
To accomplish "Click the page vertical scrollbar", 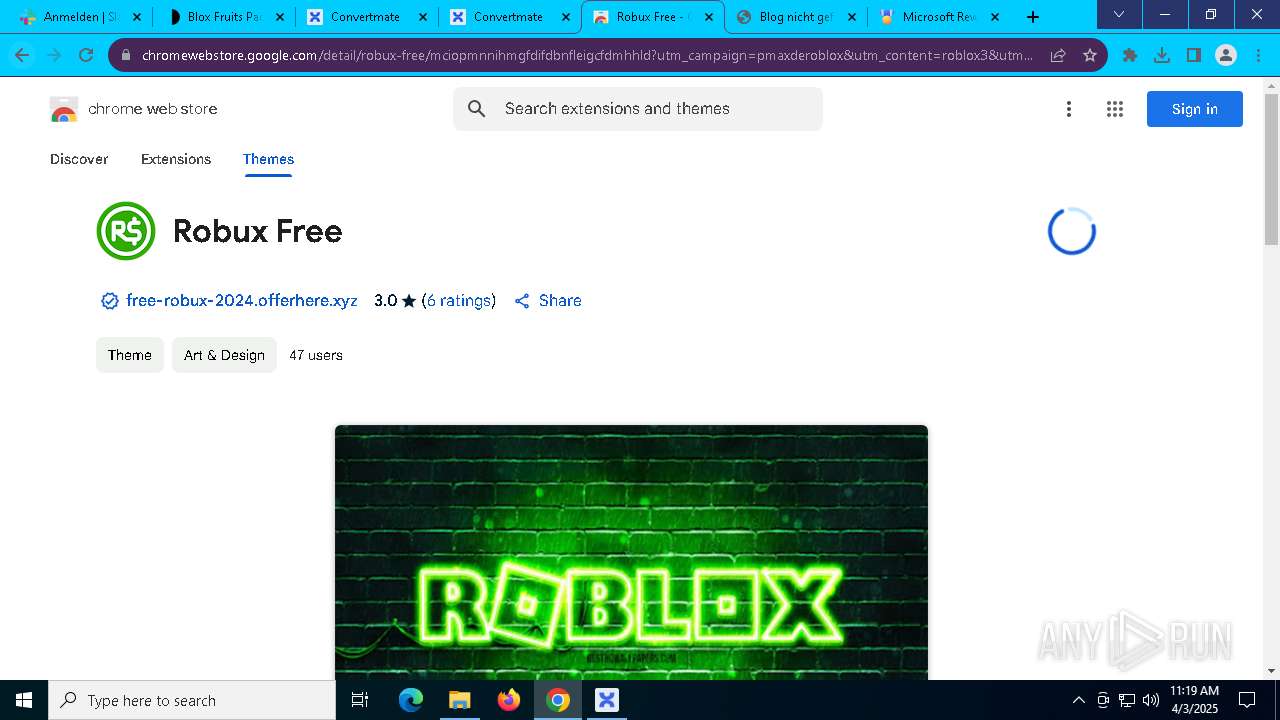I will tap(1271, 170).
